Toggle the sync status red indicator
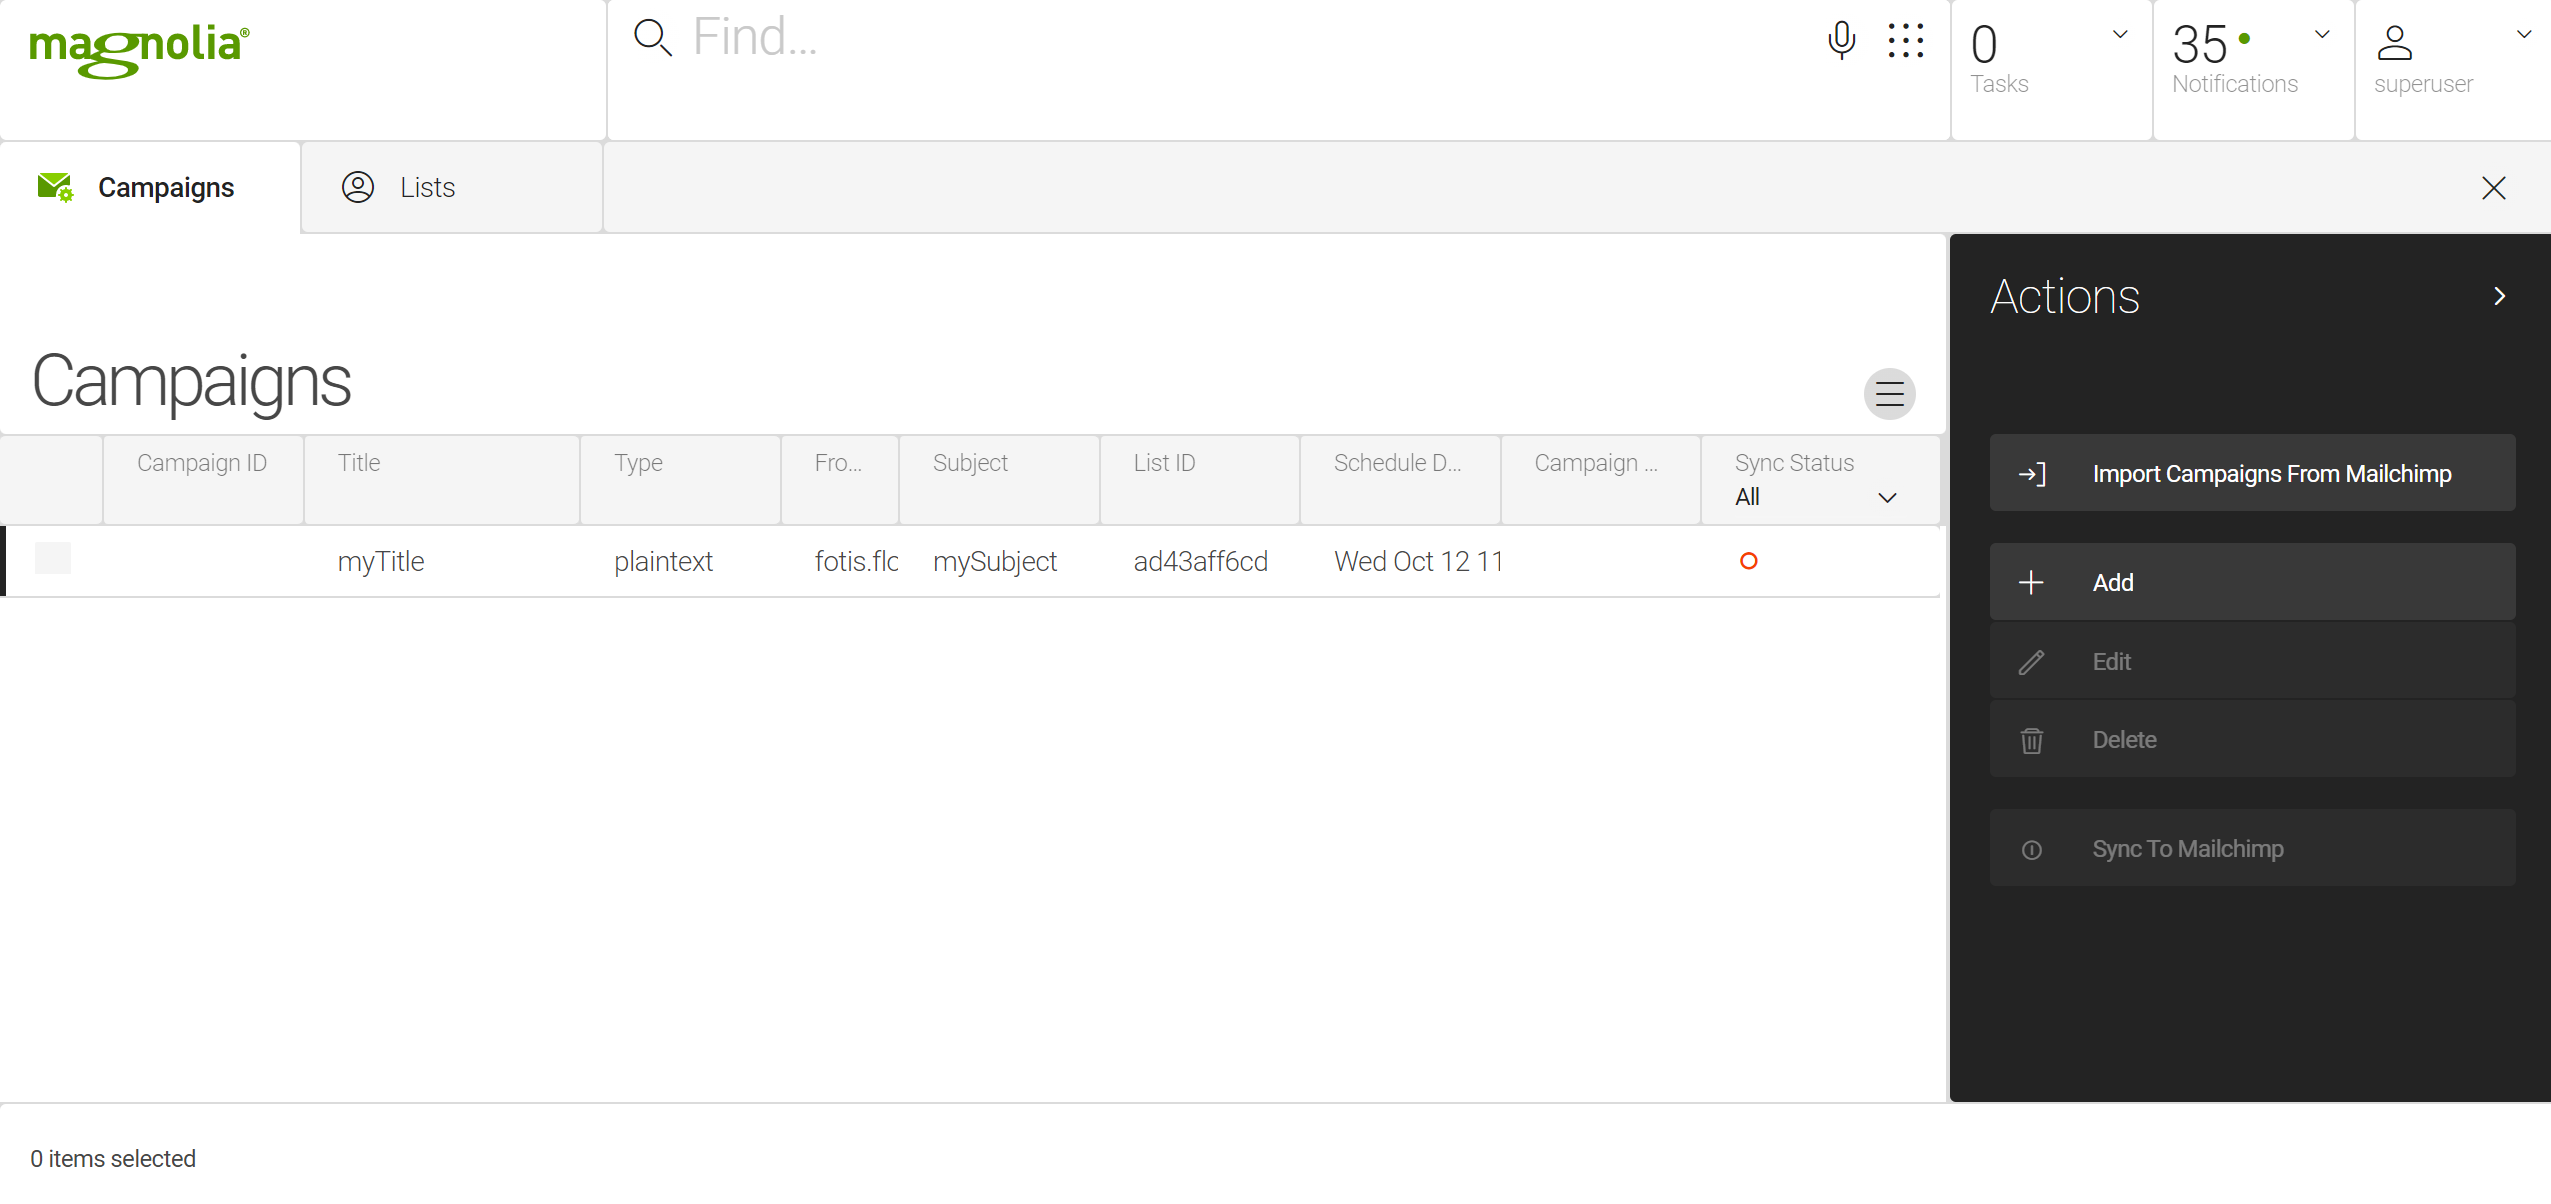 [x=1749, y=560]
